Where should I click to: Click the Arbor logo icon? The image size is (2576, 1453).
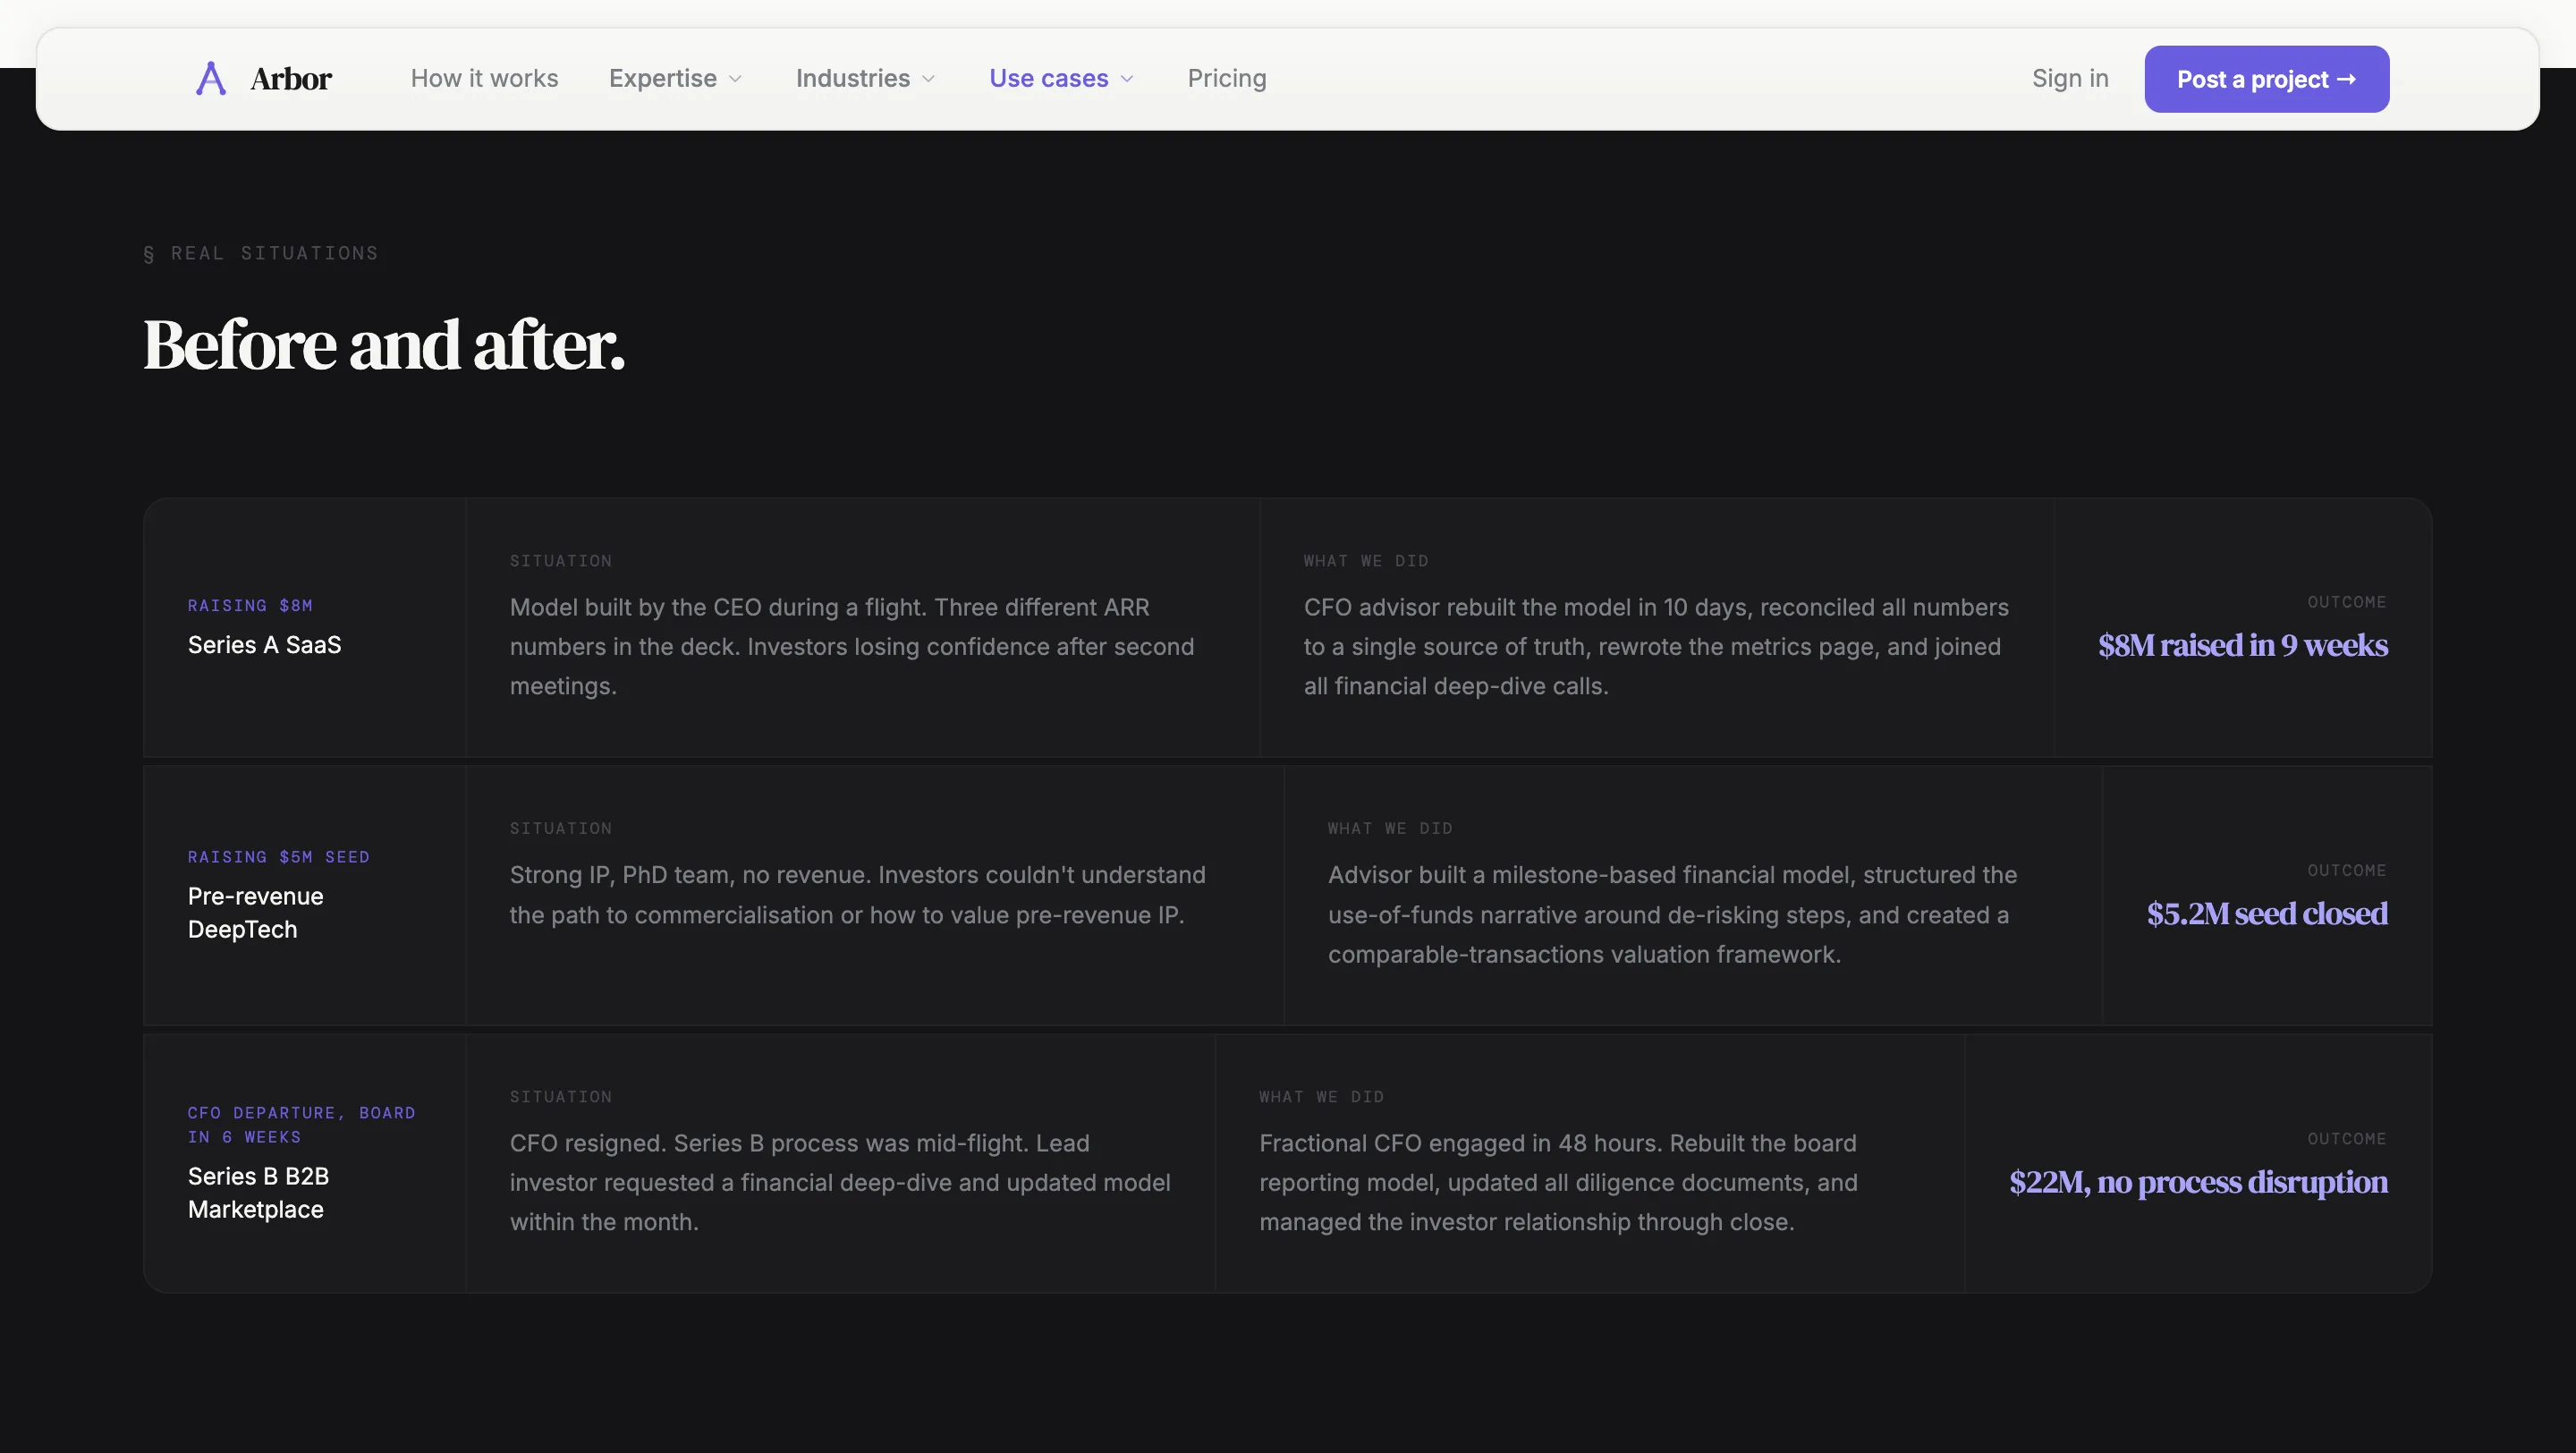click(x=210, y=78)
